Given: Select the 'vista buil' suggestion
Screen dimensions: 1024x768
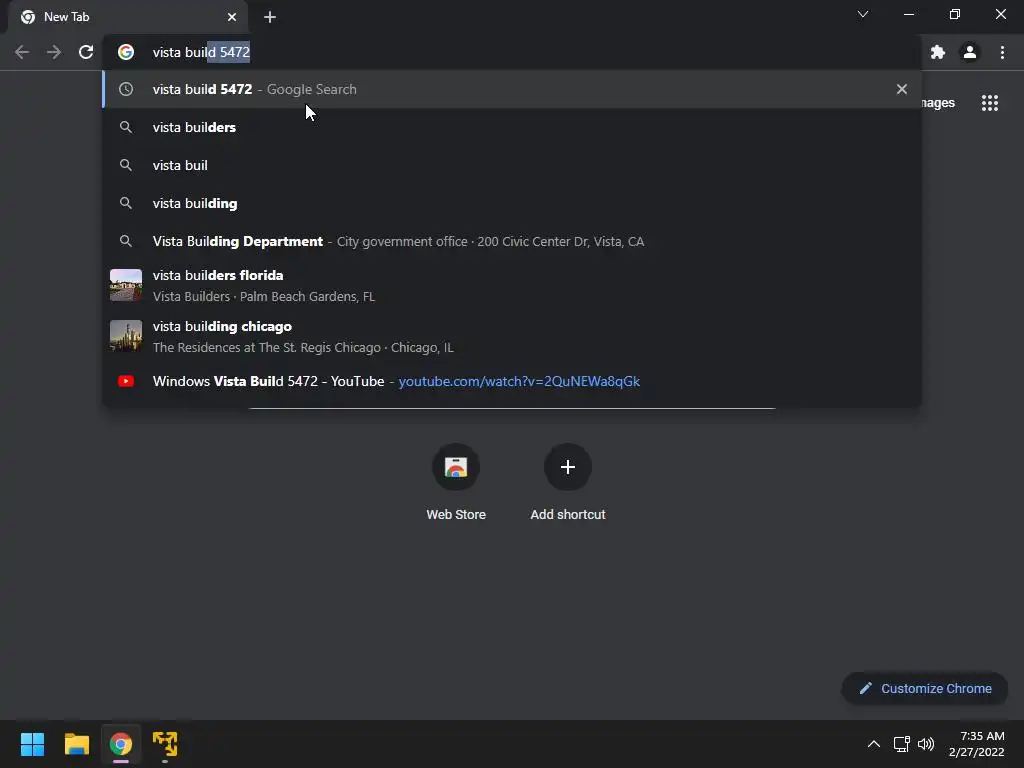Looking at the screenshot, I should pyautogui.click(x=512, y=165).
